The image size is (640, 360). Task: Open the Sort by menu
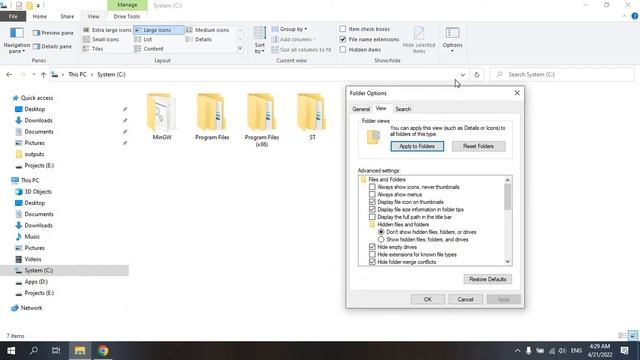(x=260, y=40)
